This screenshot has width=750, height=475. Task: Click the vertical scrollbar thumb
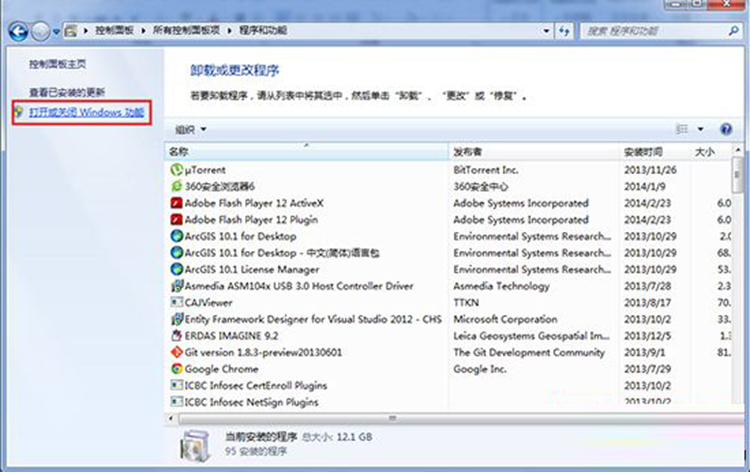pyautogui.click(x=738, y=175)
